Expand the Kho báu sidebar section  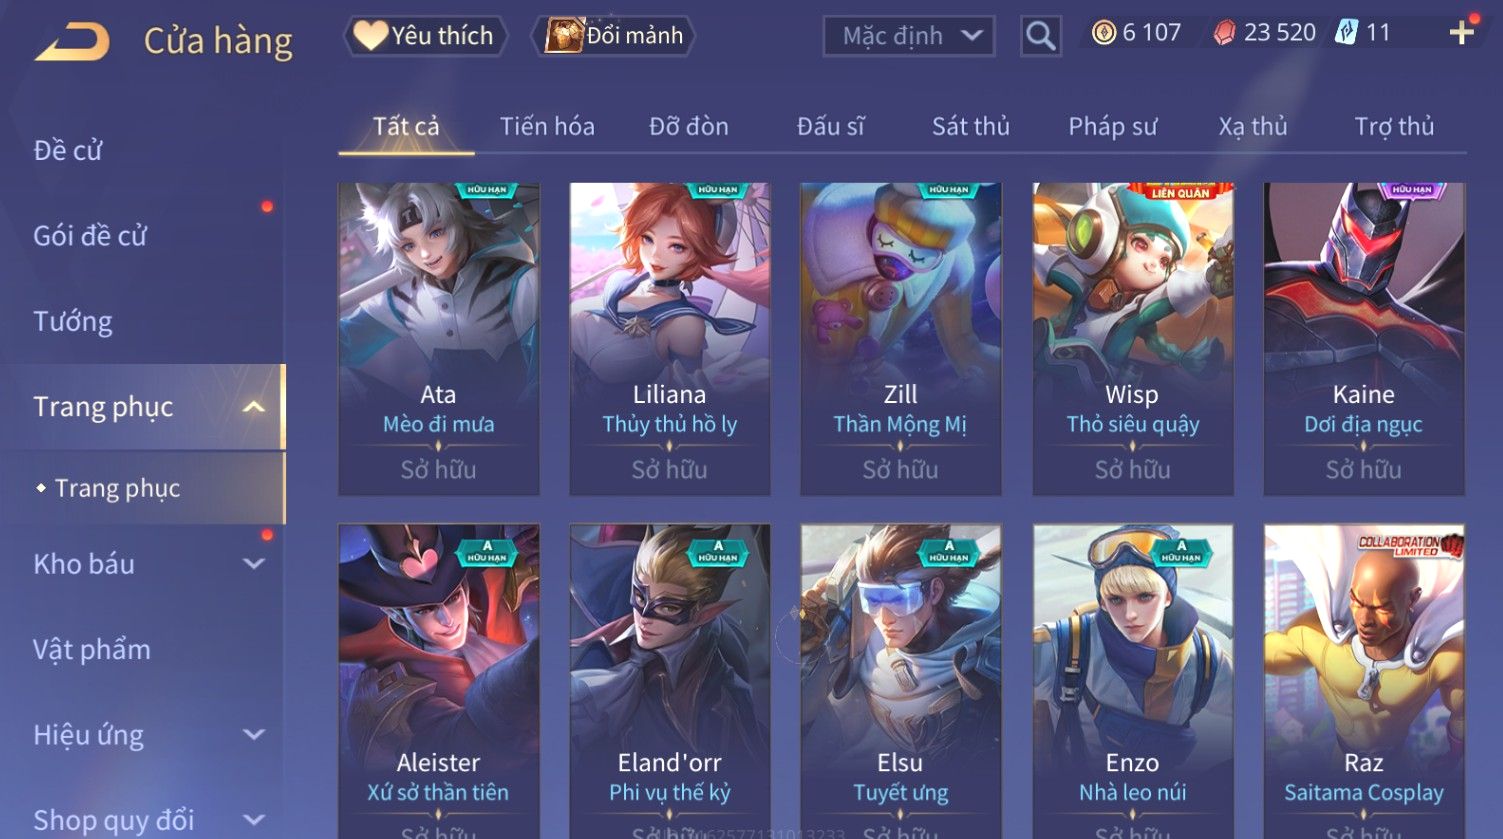click(254, 564)
